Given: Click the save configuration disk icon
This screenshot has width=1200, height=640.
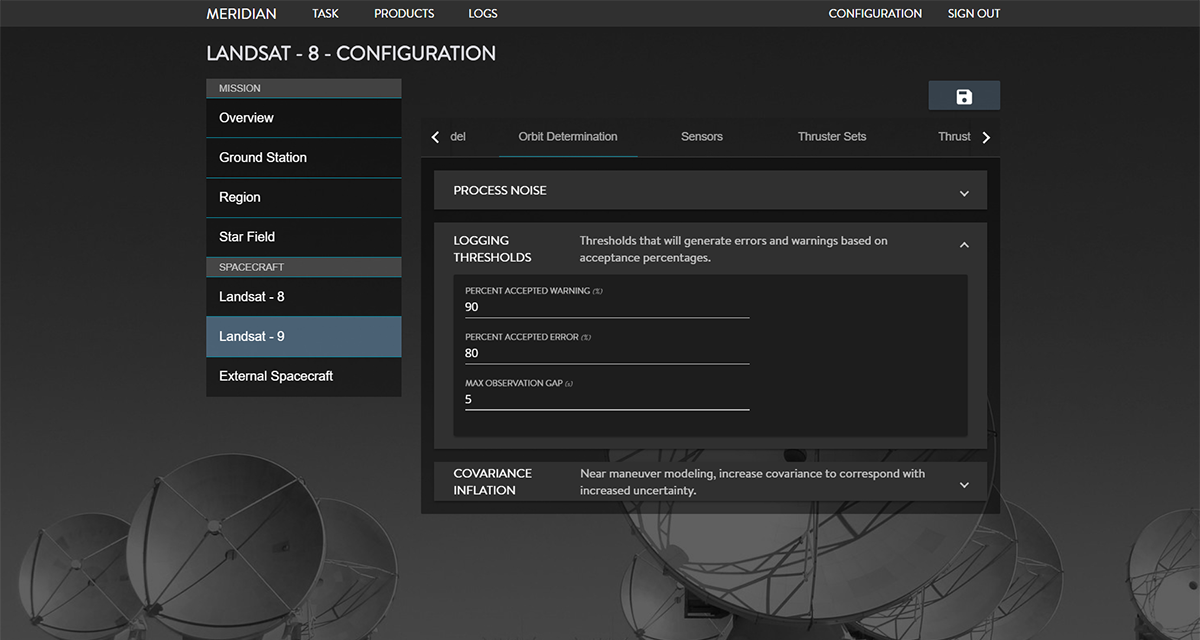Looking at the screenshot, I should (964, 96).
